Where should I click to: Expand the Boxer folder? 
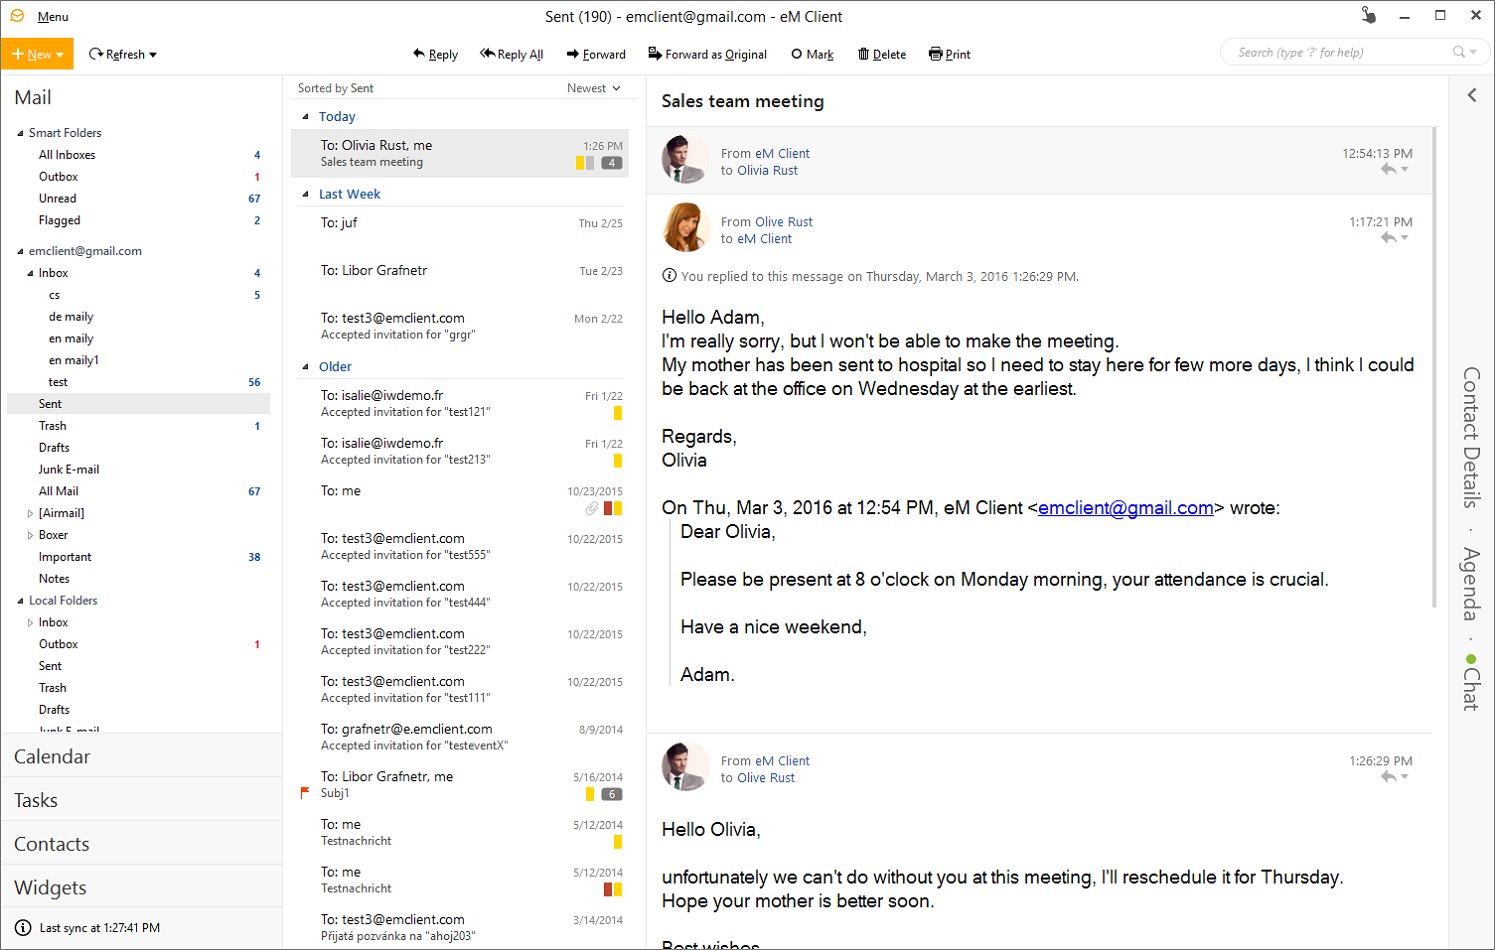coord(30,535)
